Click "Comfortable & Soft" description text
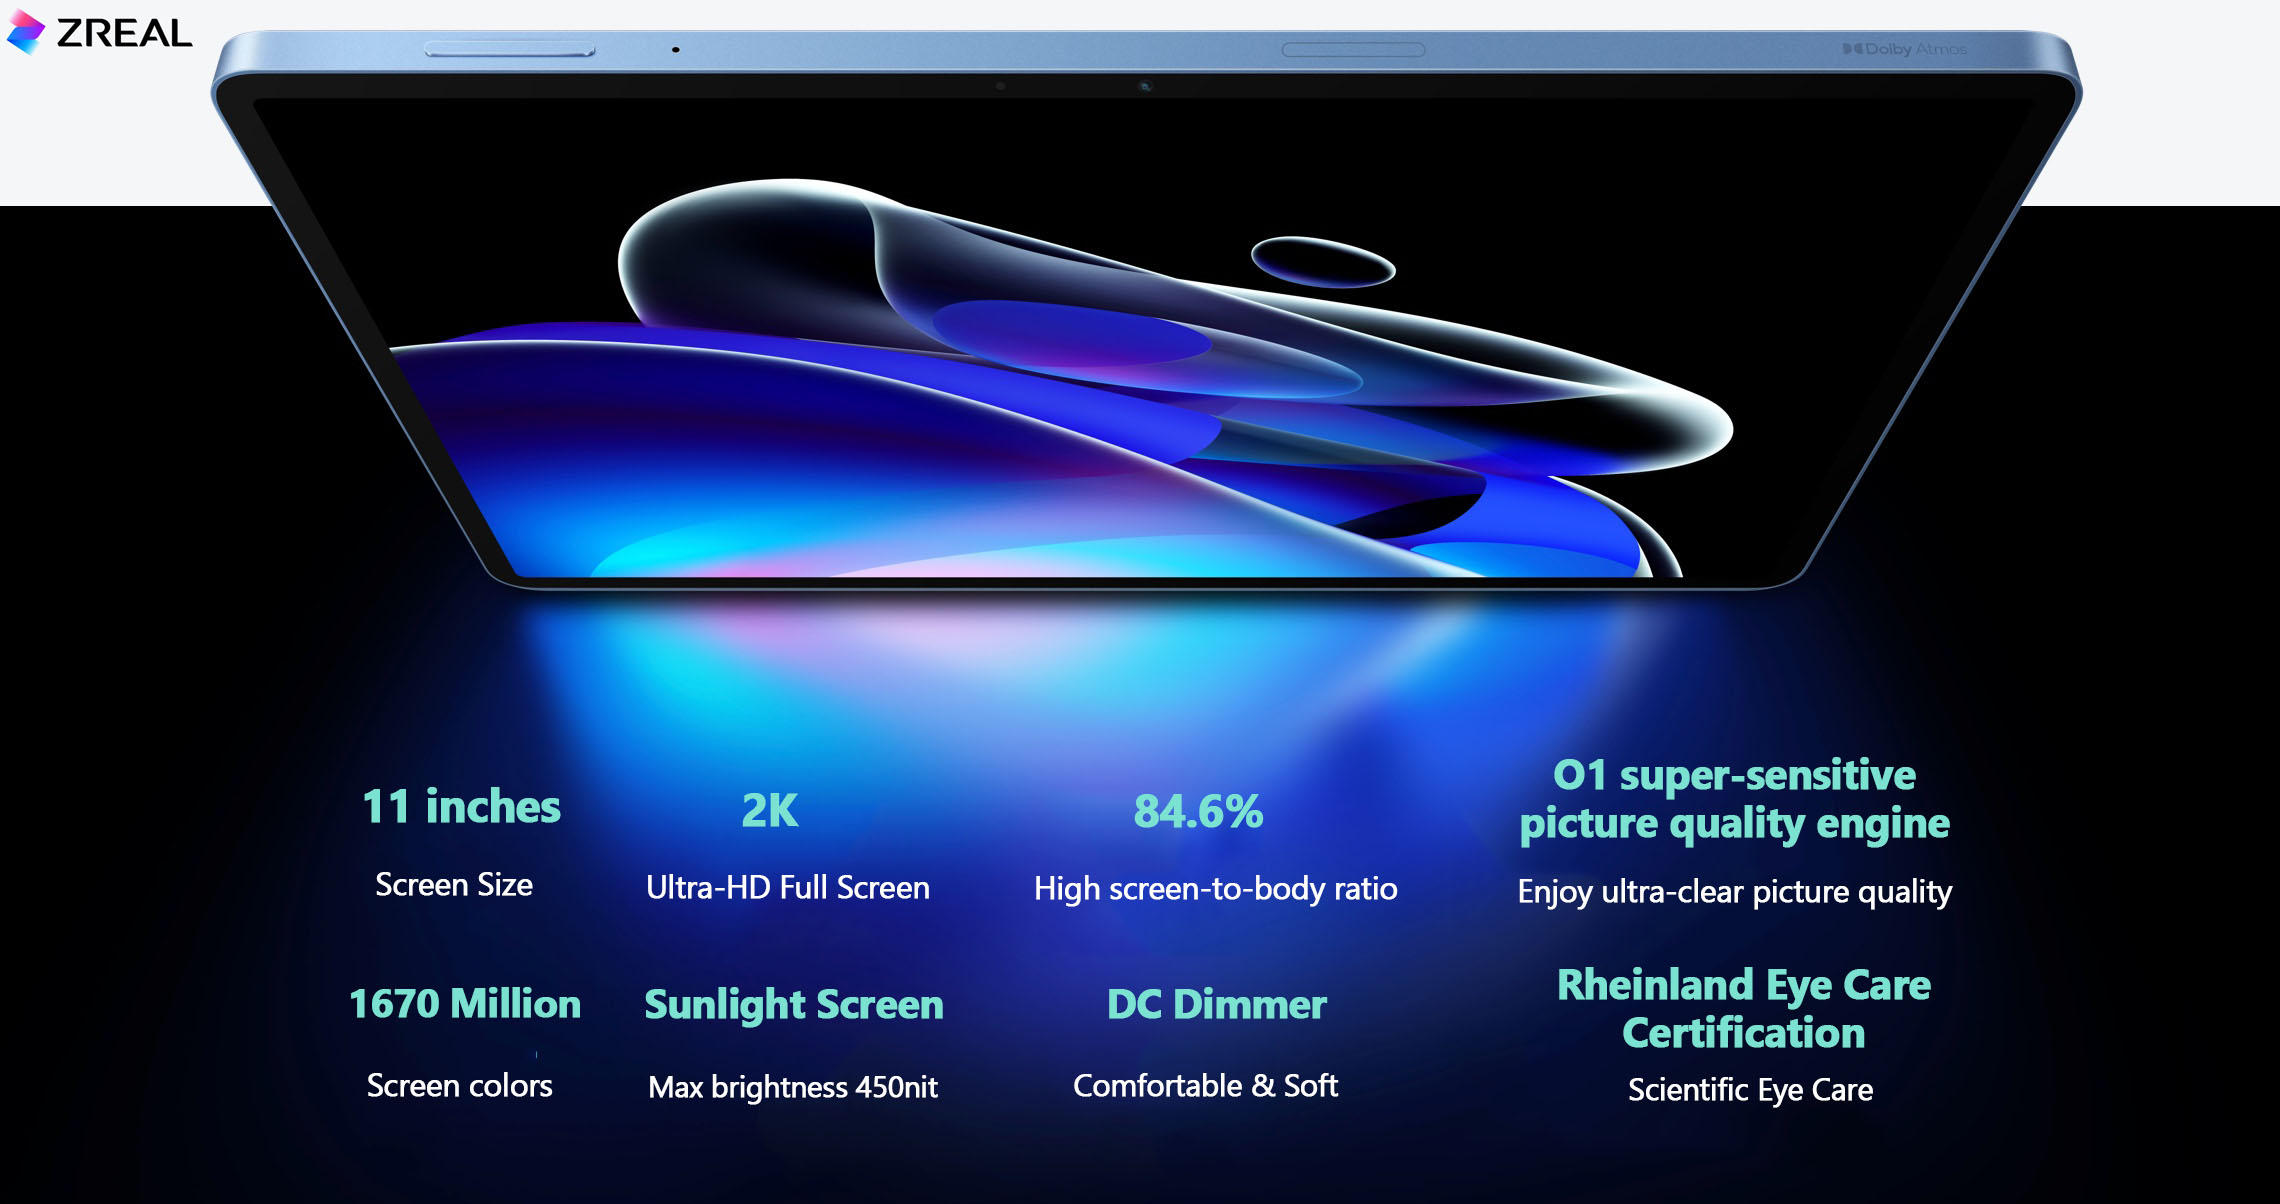2280x1204 pixels. tap(1205, 1086)
